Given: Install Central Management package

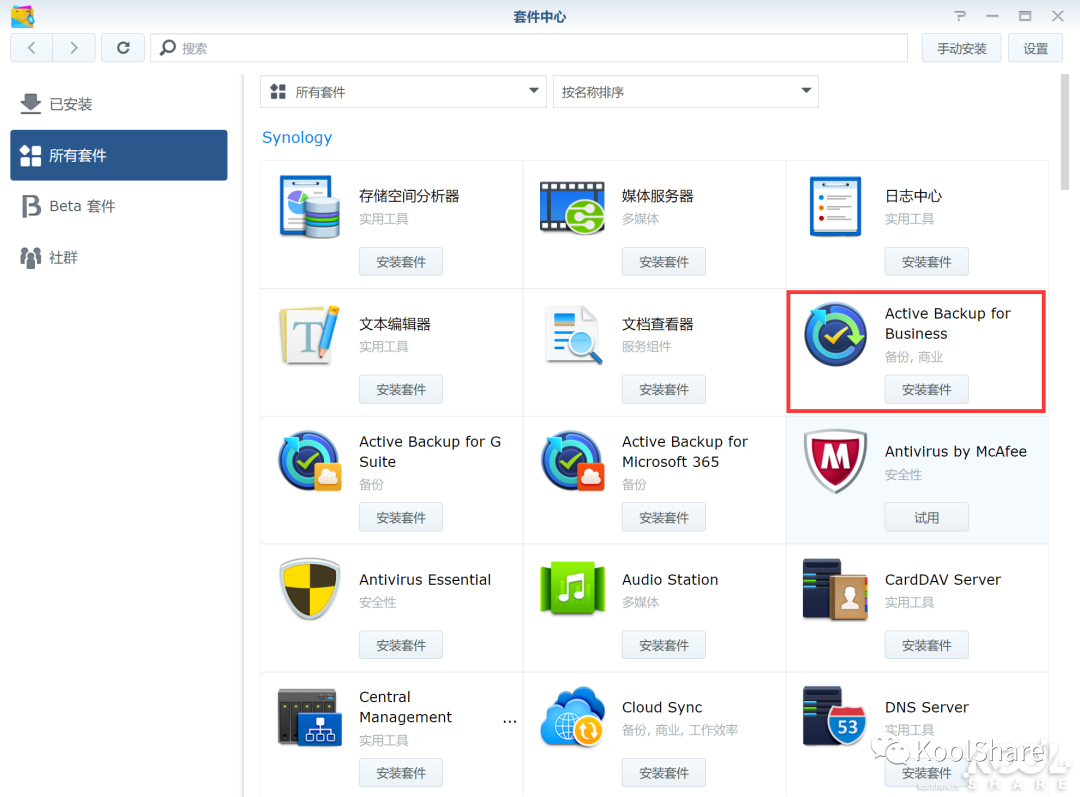Looking at the screenshot, I should [401, 773].
